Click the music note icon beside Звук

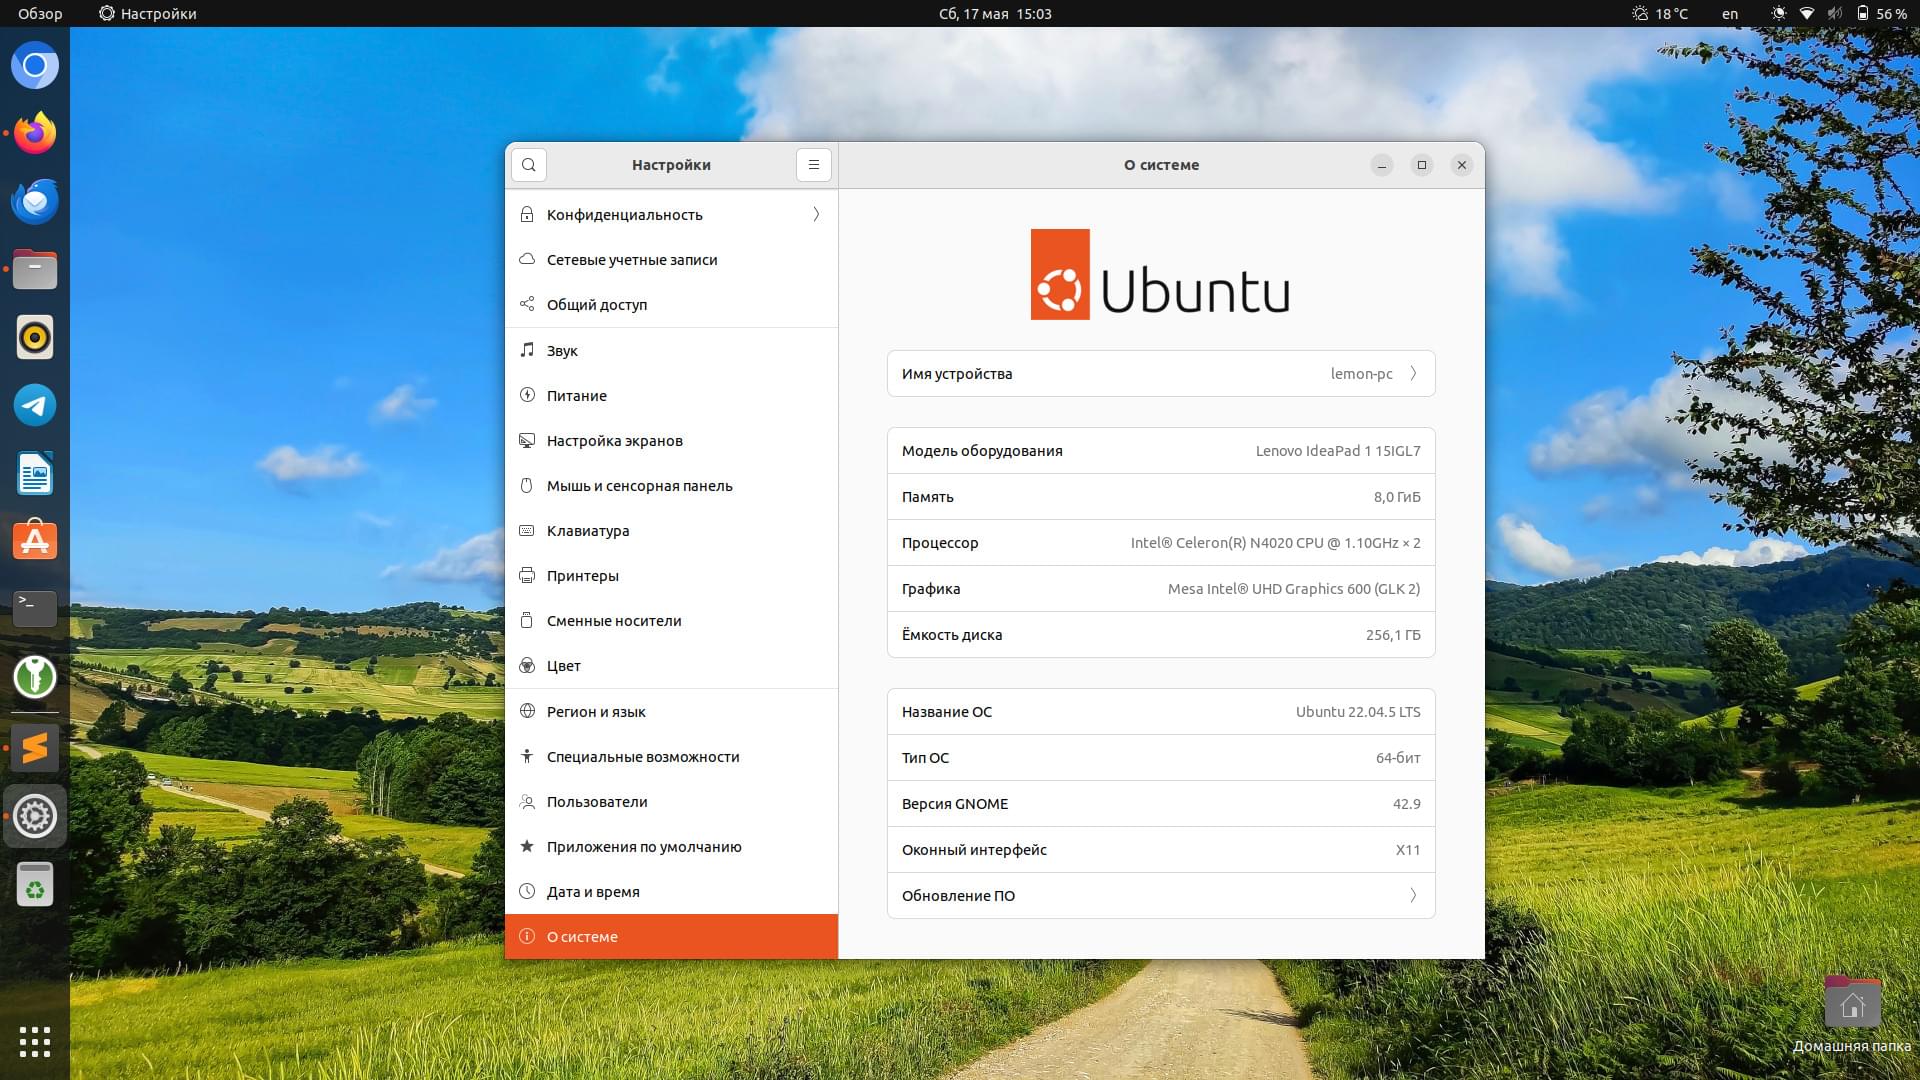click(x=527, y=350)
